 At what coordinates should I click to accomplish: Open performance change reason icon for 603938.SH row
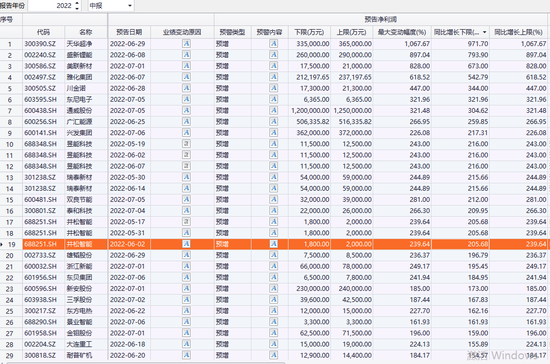pos(186,299)
